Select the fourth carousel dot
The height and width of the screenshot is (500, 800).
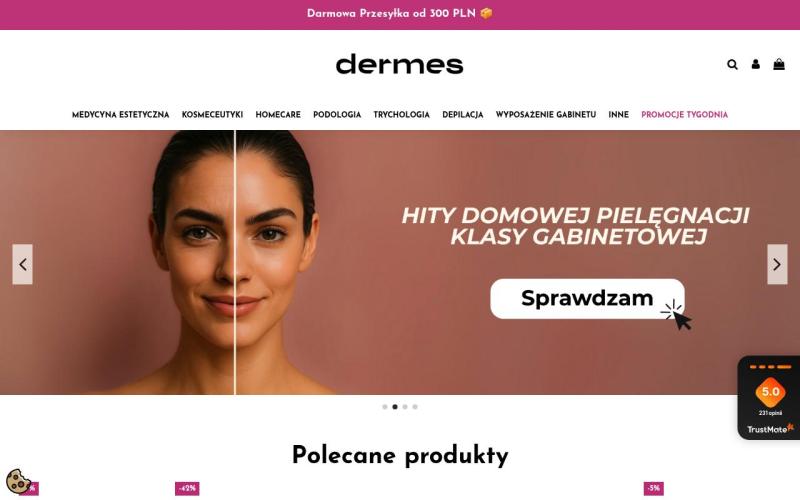[415, 407]
